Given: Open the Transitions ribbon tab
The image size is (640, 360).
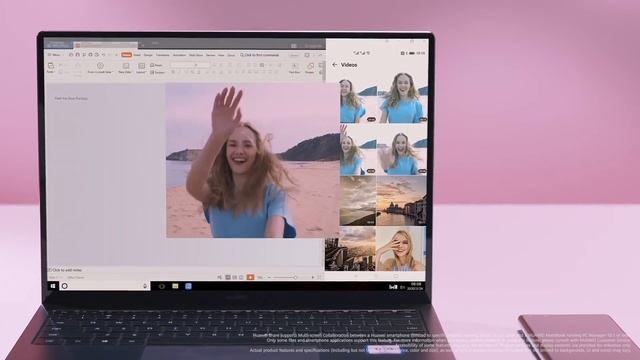Looking at the screenshot, I should (162, 55).
